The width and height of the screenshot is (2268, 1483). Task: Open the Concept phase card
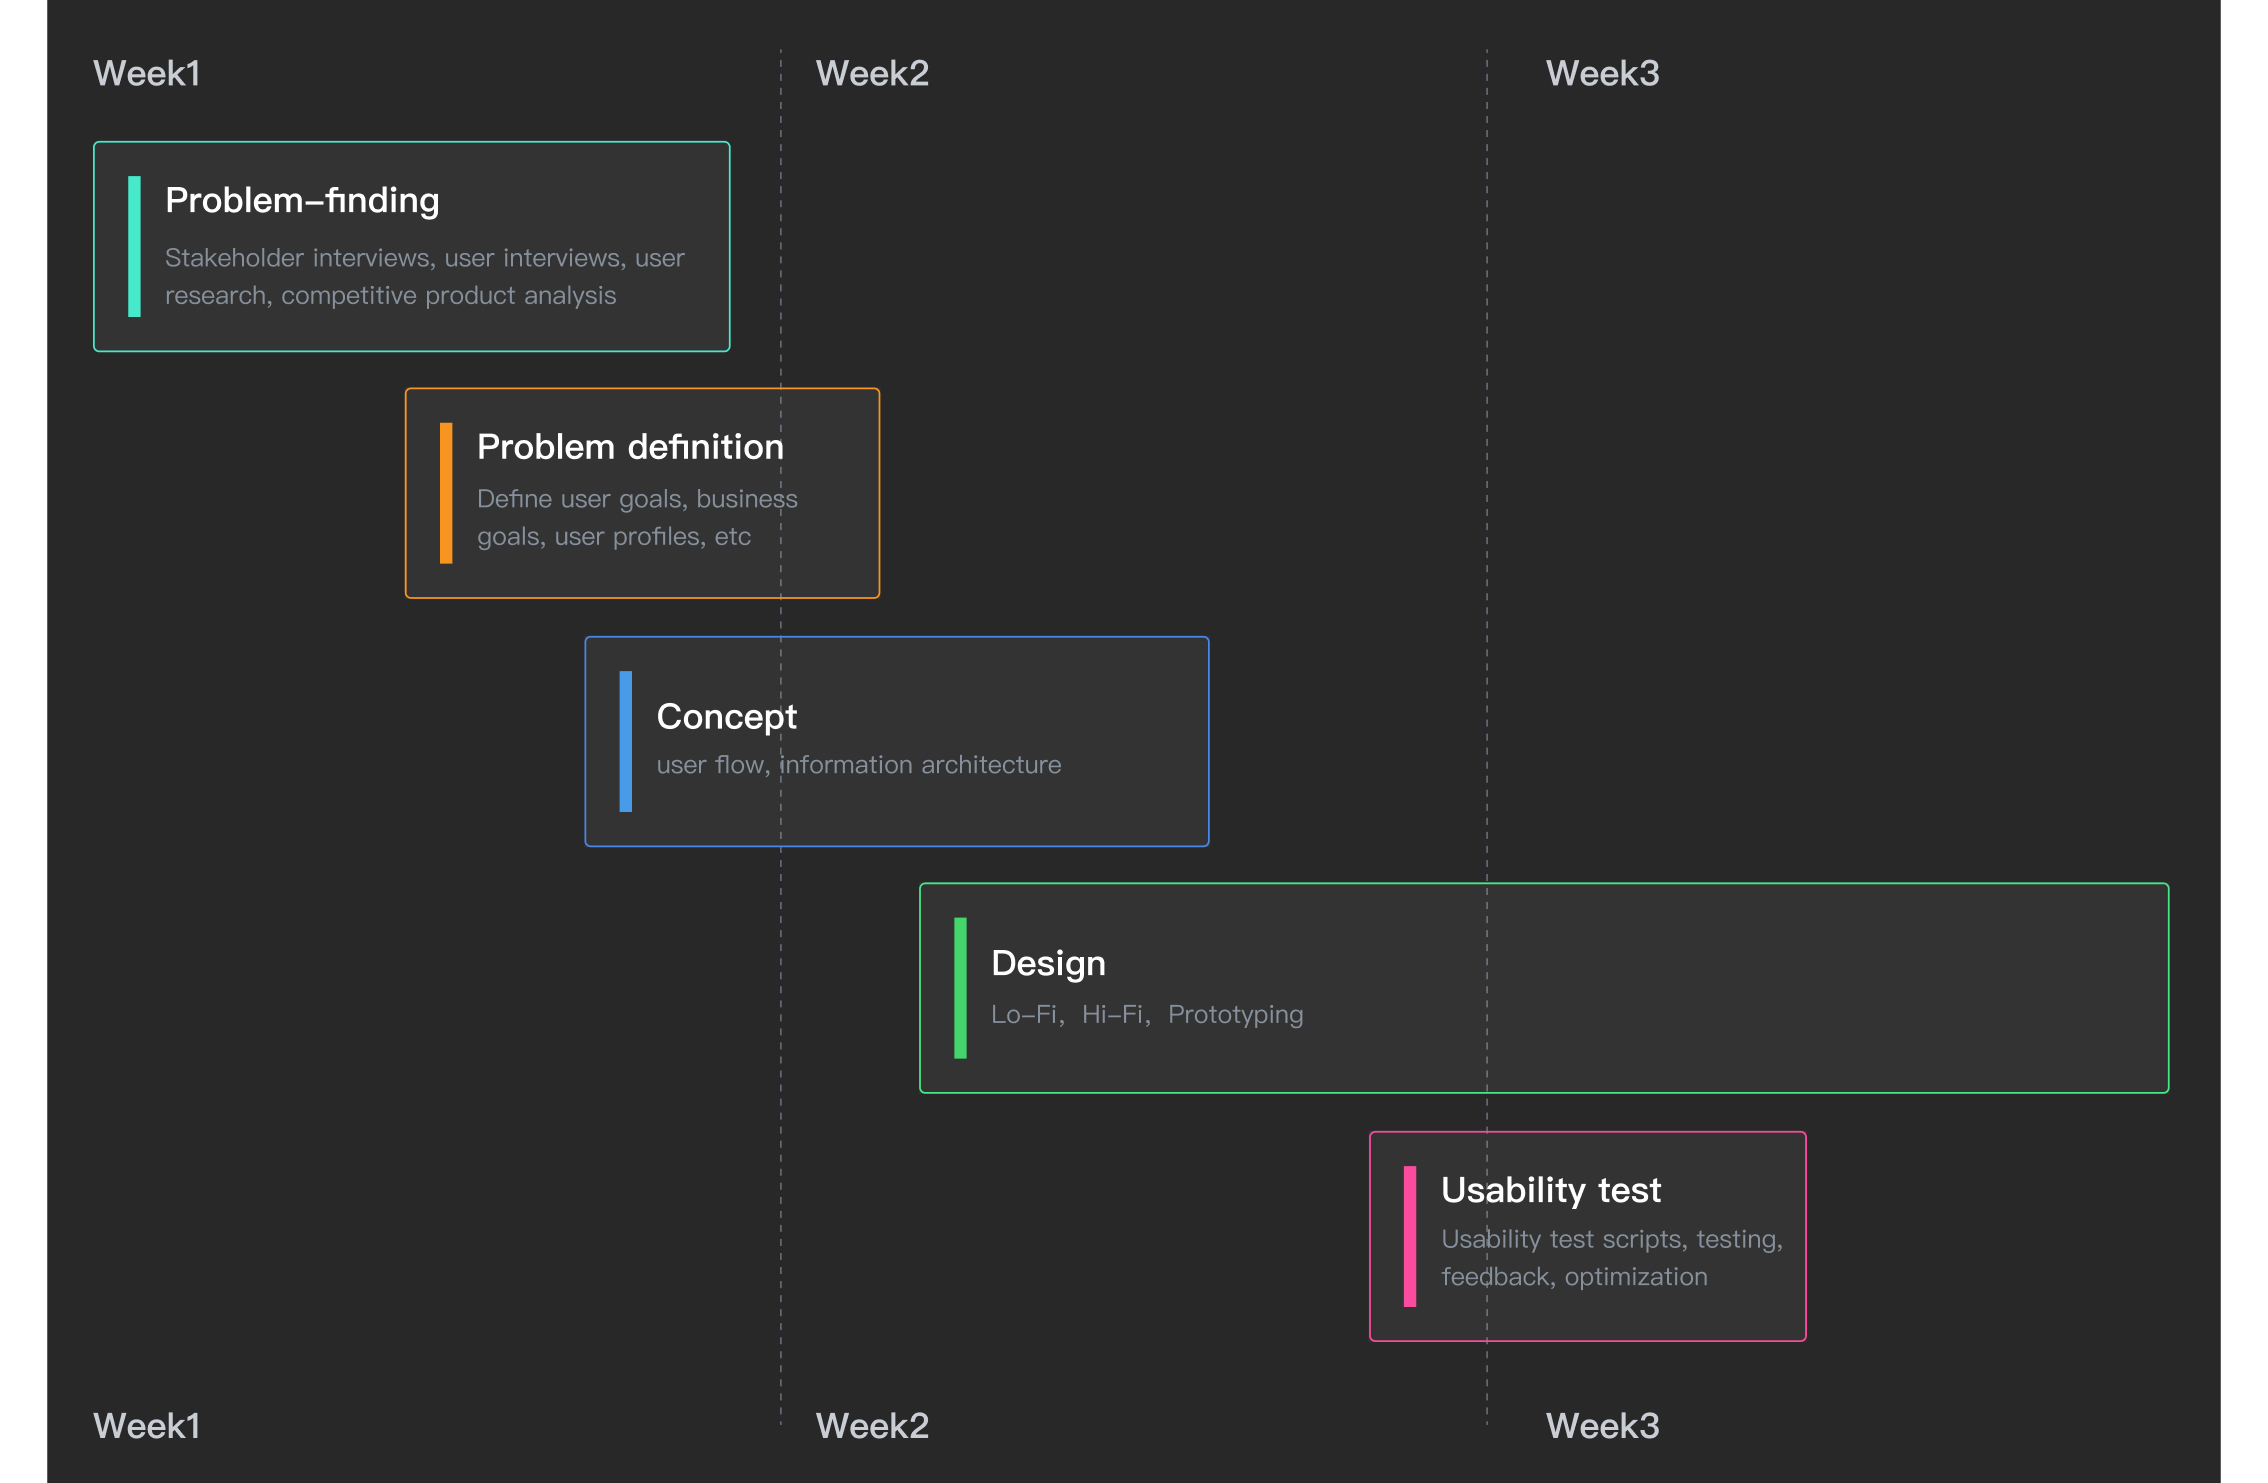[897, 741]
